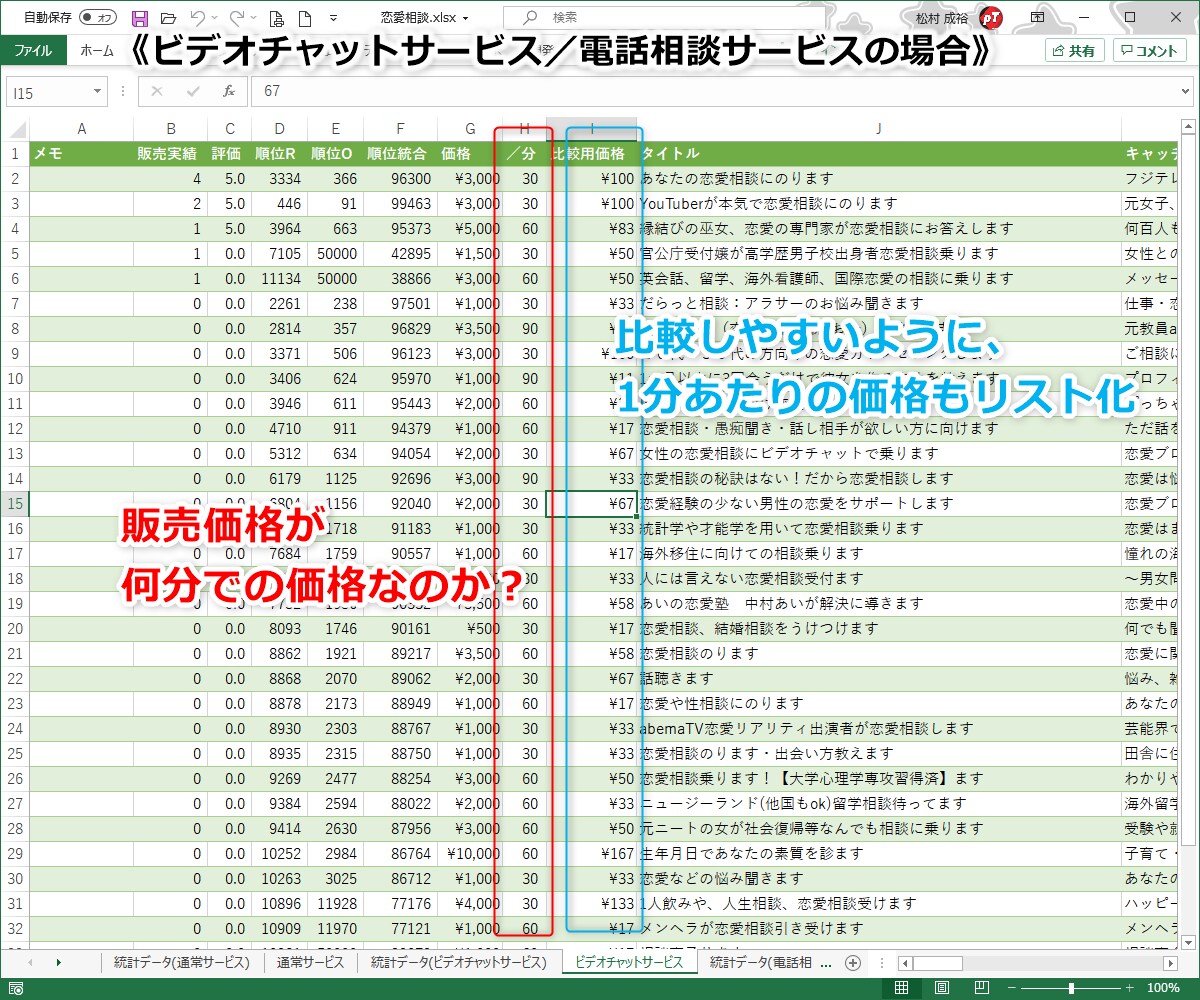Switch to Page Layout view icon
This screenshot has height=1000, width=1200.
(941, 988)
